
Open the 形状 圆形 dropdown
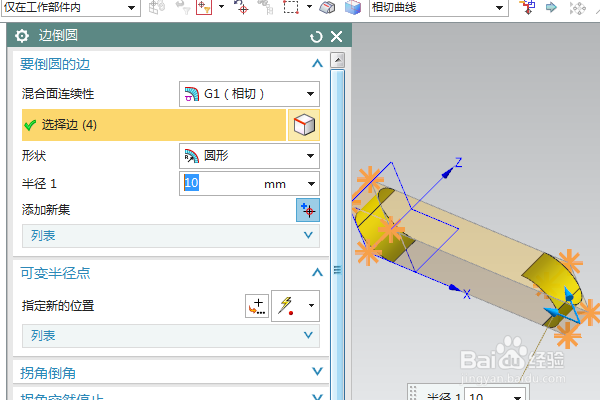click(249, 156)
